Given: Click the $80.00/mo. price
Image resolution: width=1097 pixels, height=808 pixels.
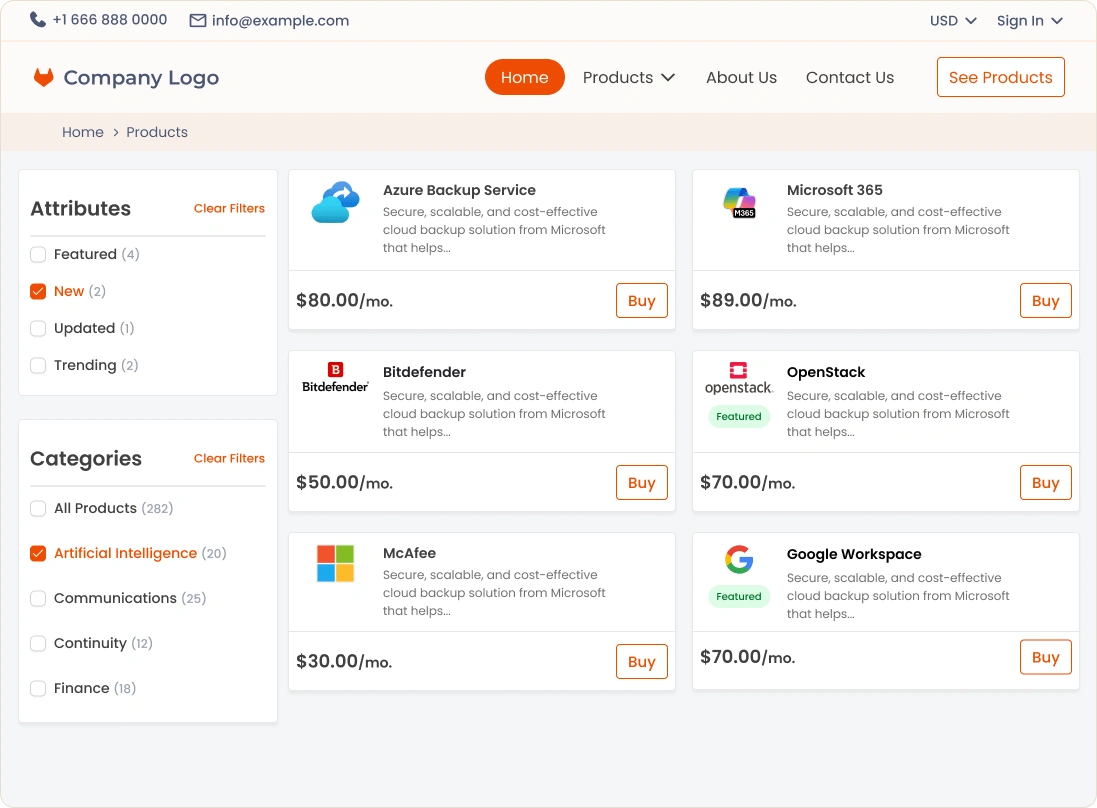Looking at the screenshot, I should pos(344,300).
